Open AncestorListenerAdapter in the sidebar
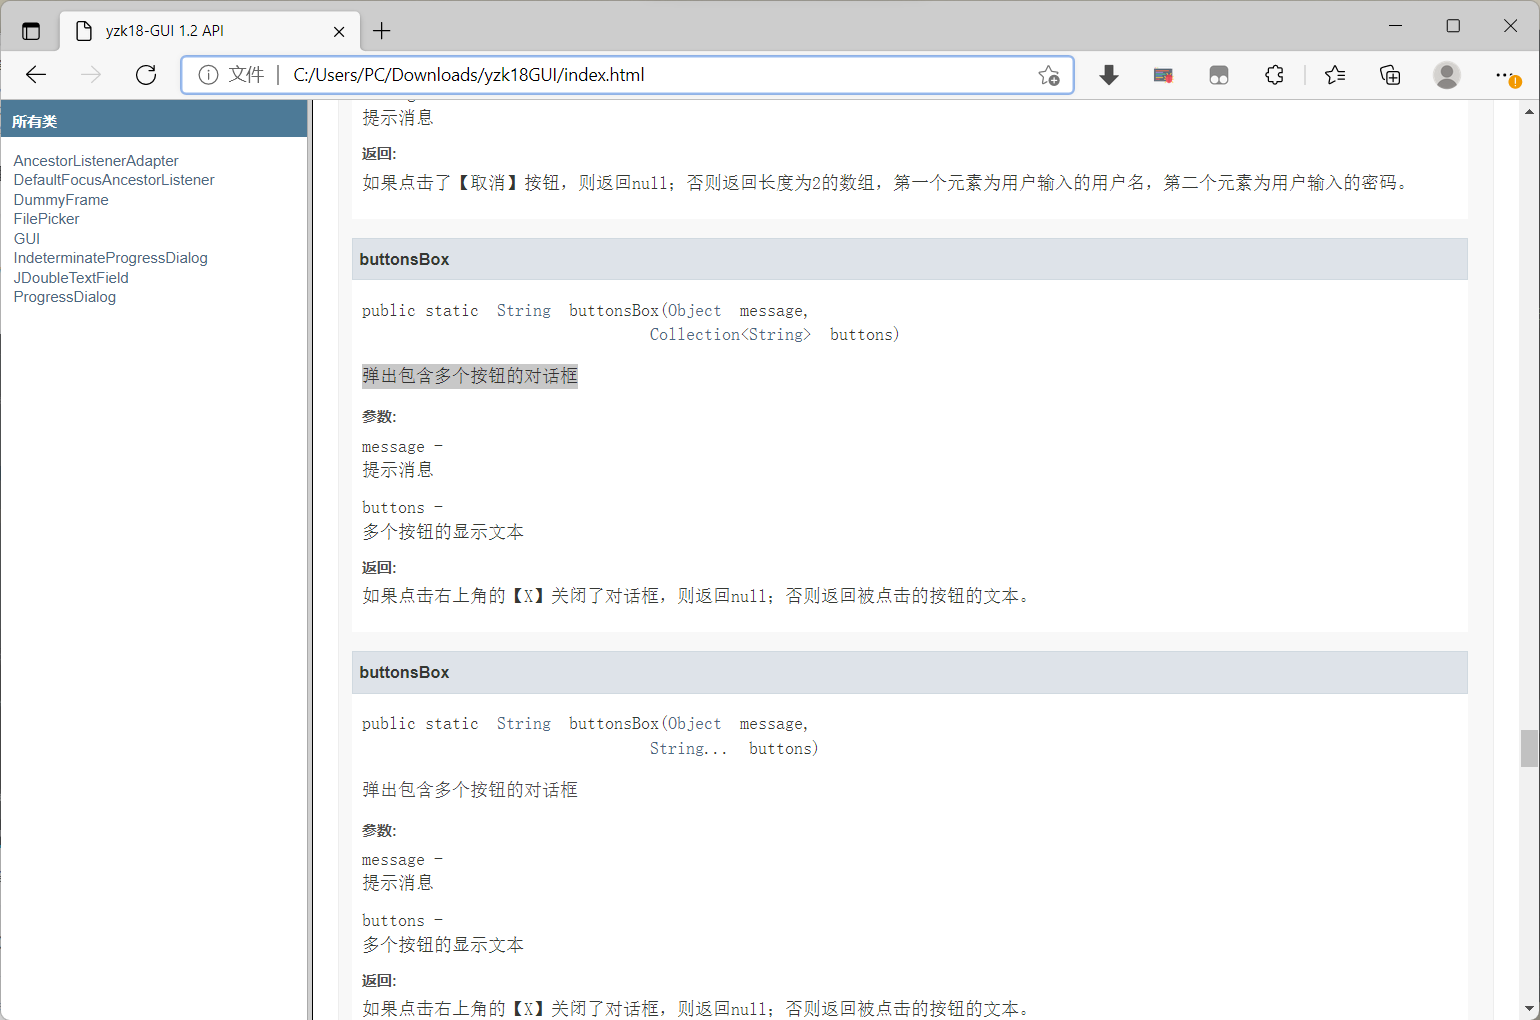The height and width of the screenshot is (1020, 1540). click(x=96, y=160)
